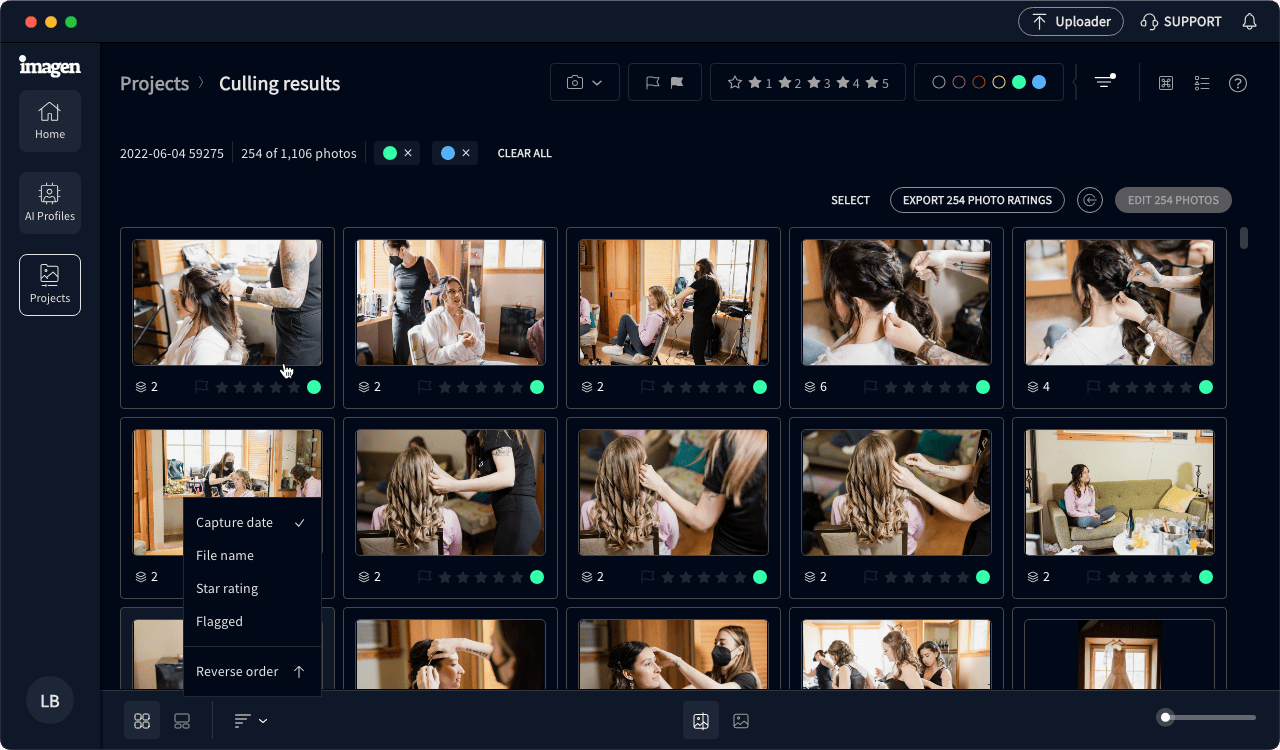Switch to grid view layout

click(x=142, y=720)
